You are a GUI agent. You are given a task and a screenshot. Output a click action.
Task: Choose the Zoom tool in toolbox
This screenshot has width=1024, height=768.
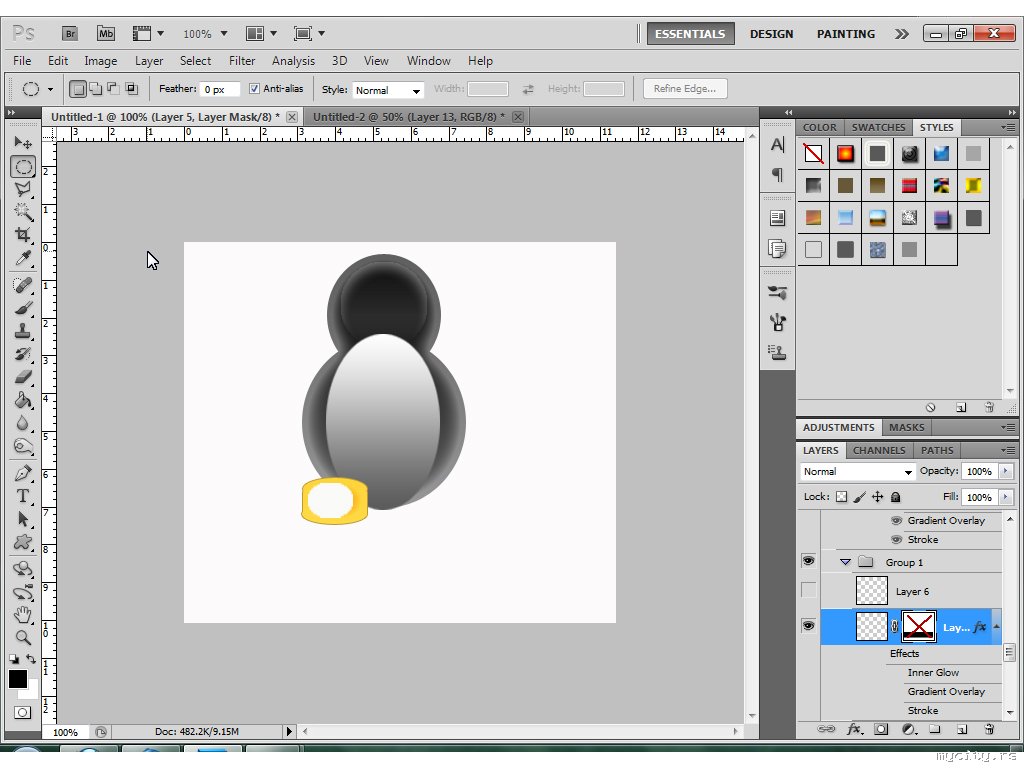(23, 637)
